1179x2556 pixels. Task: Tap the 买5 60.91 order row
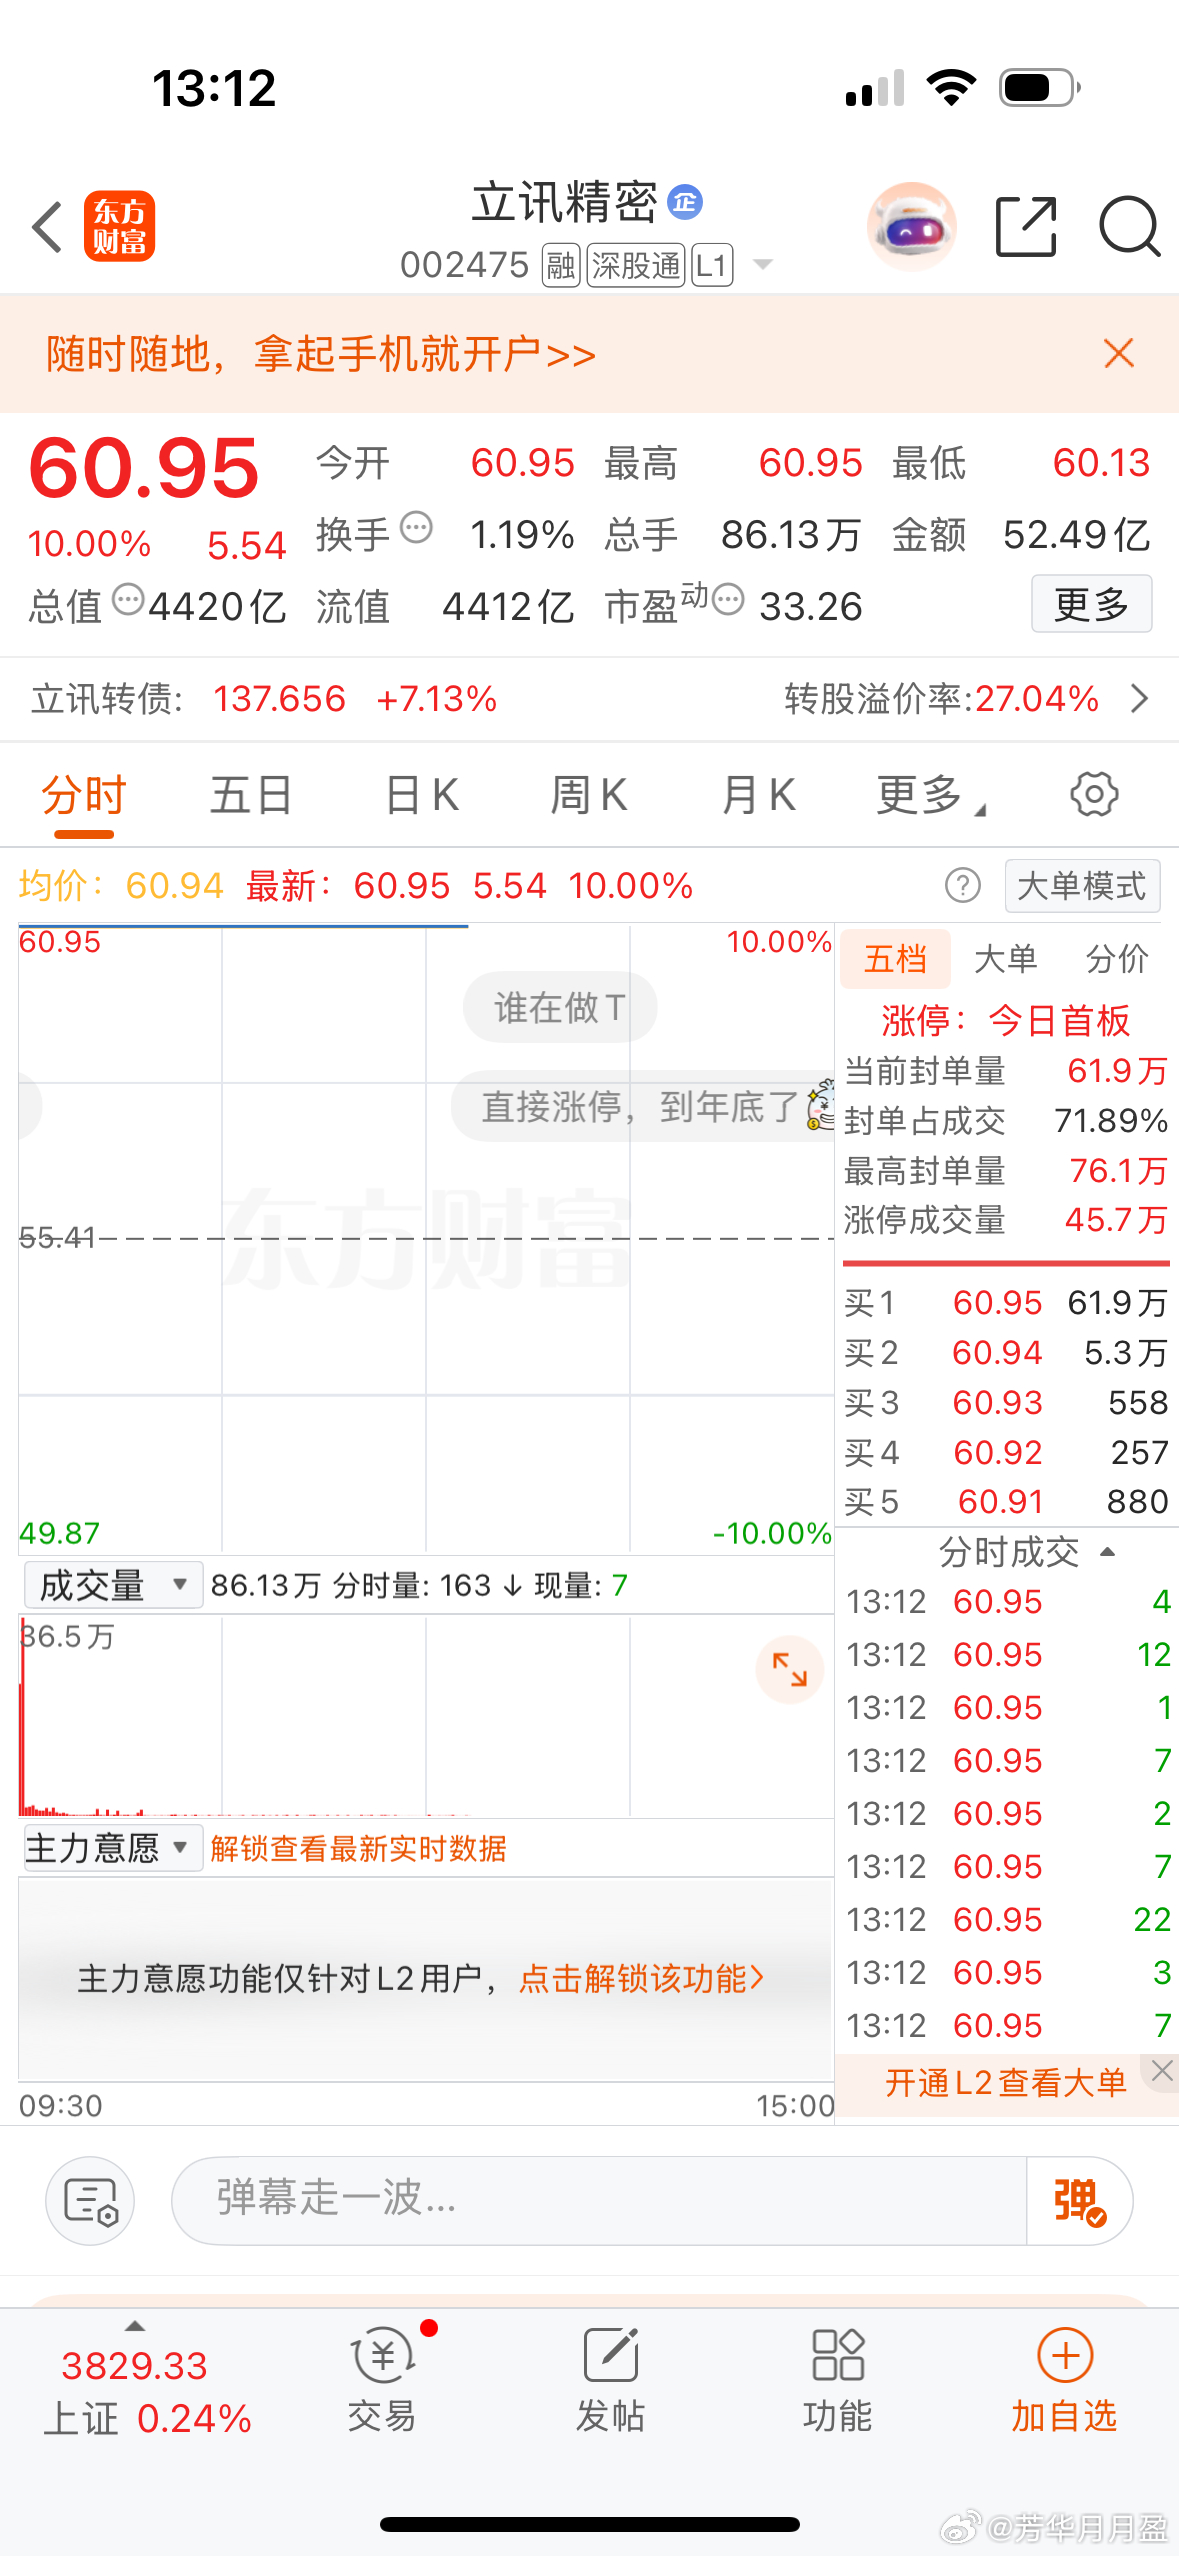1006,1502
